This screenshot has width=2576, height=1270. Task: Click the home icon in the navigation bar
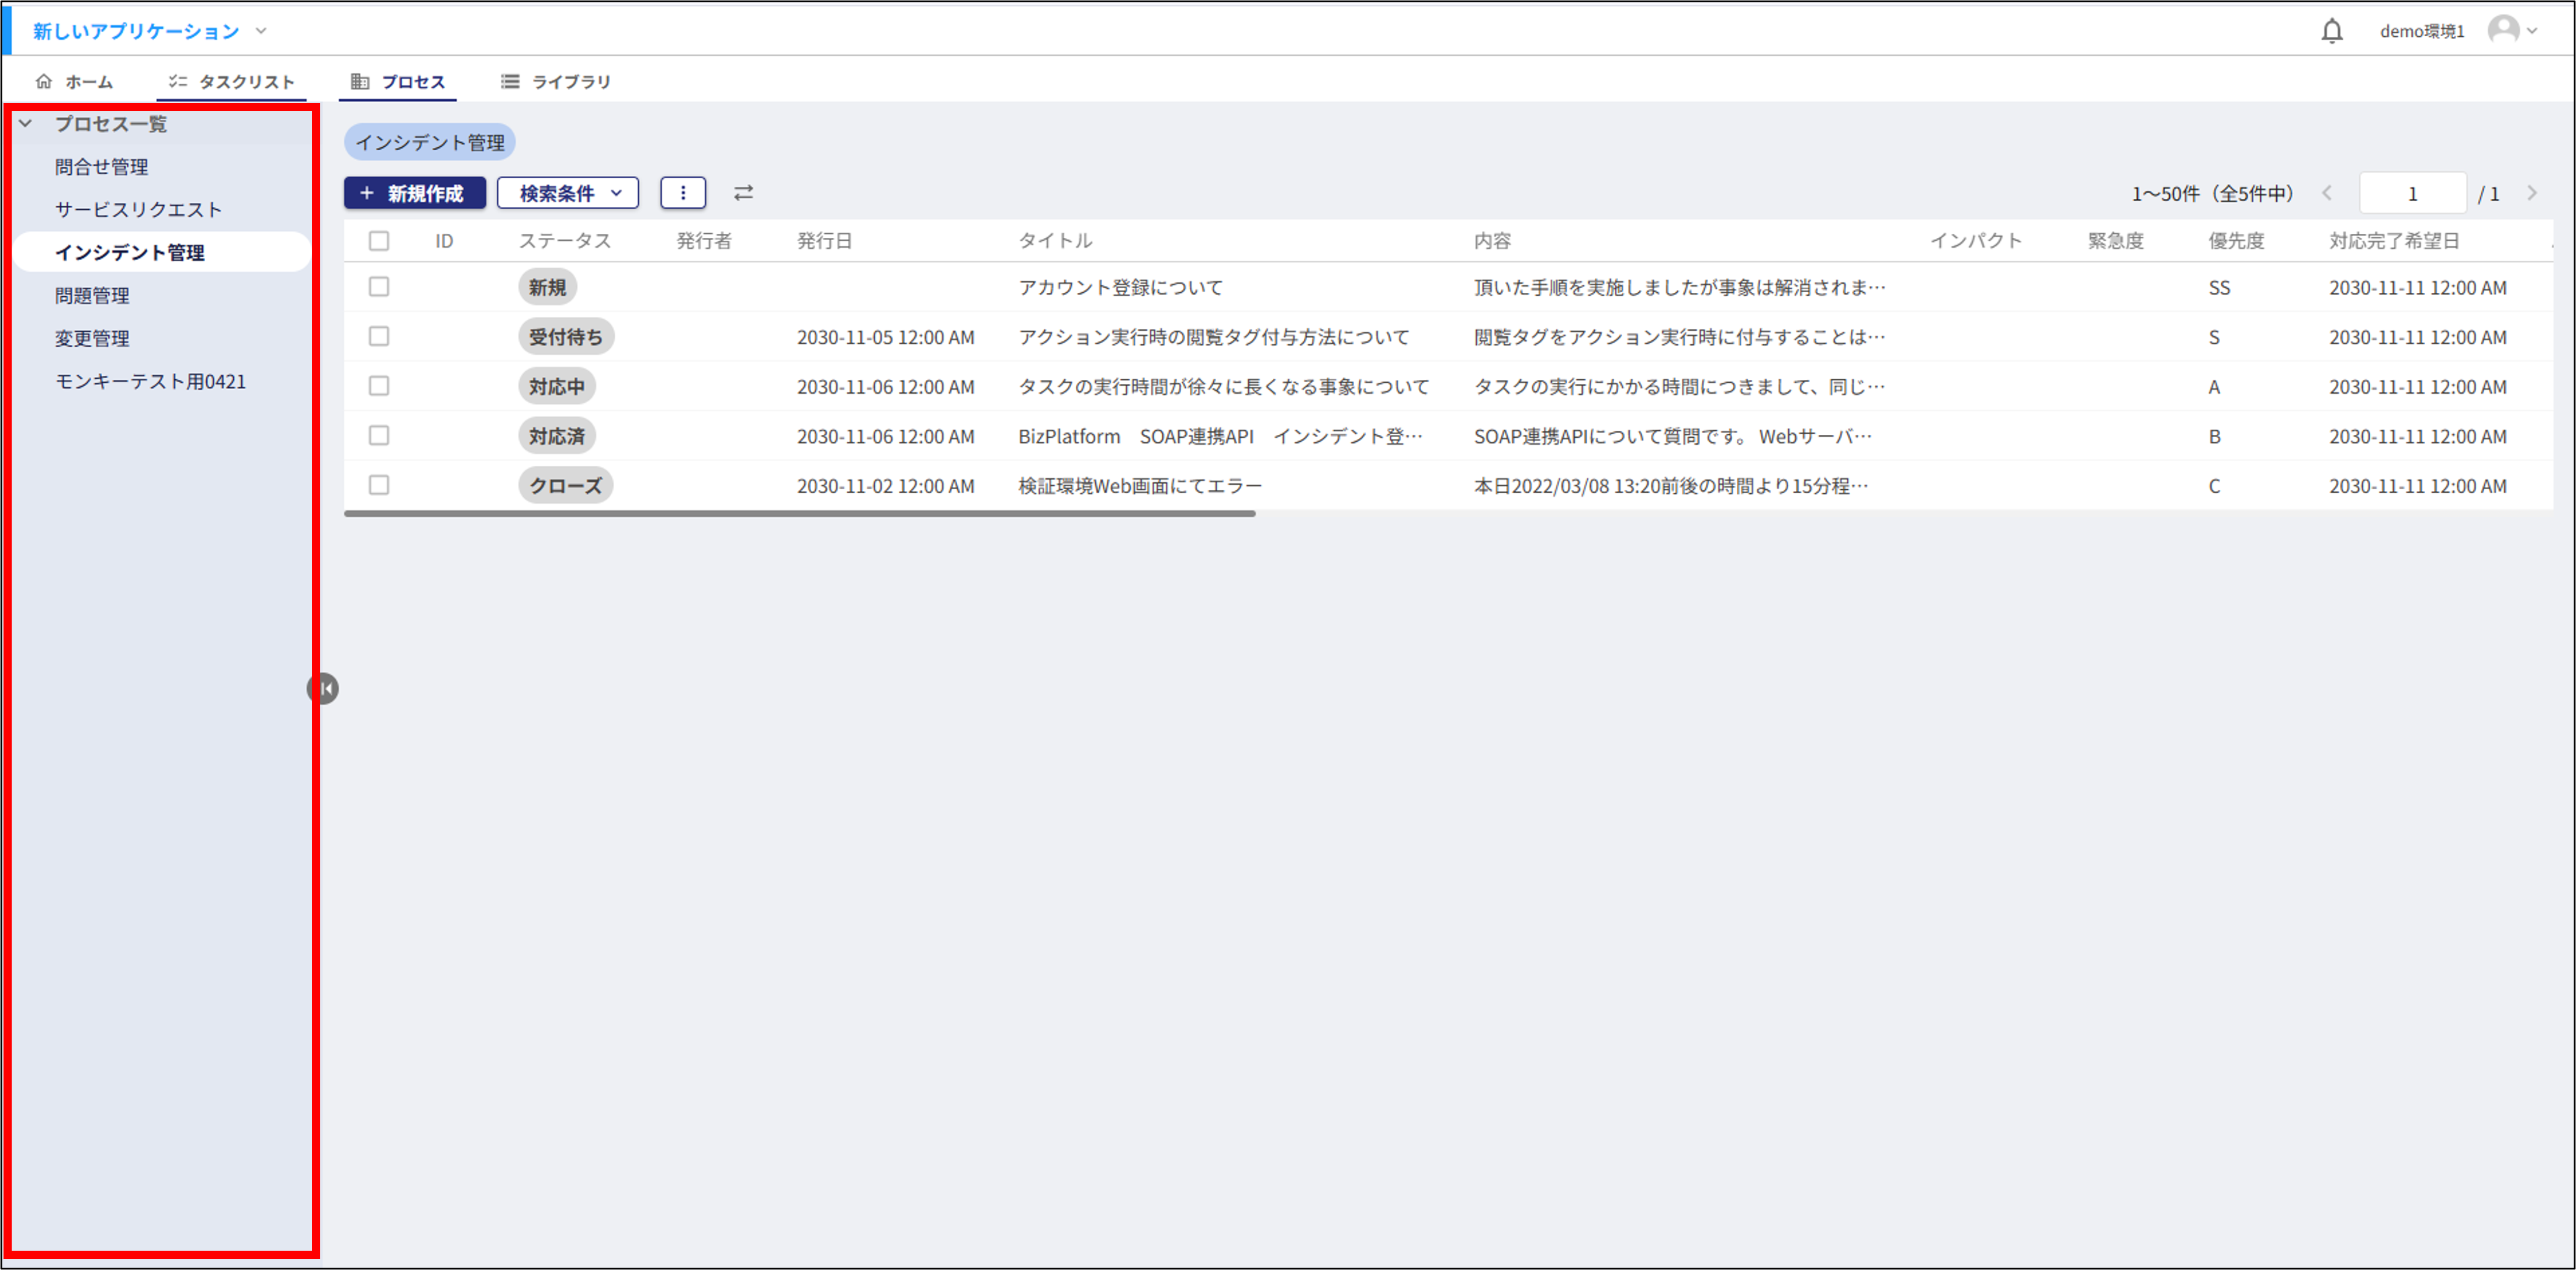(x=44, y=81)
